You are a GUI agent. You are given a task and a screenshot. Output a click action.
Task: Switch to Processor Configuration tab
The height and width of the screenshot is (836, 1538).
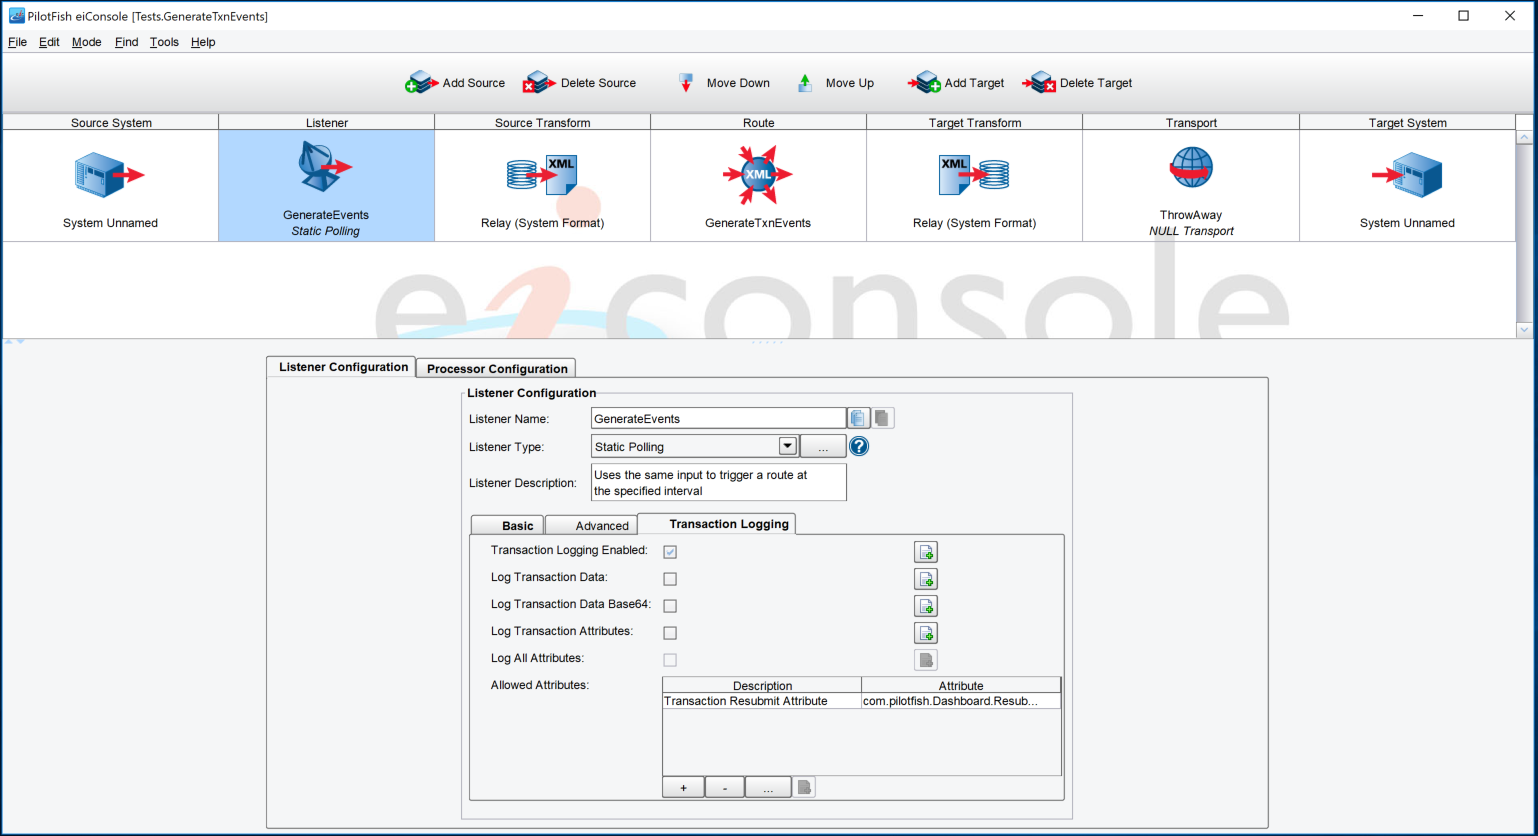tap(497, 368)
